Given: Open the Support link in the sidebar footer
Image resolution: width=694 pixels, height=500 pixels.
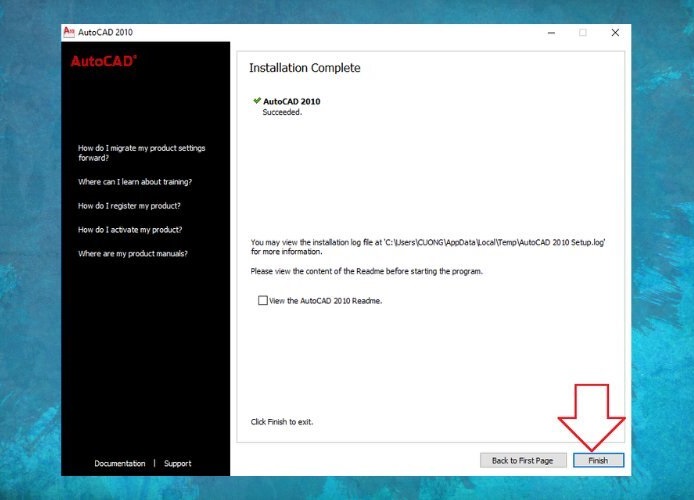Looking at the screenshot, I should click(177, 463).
